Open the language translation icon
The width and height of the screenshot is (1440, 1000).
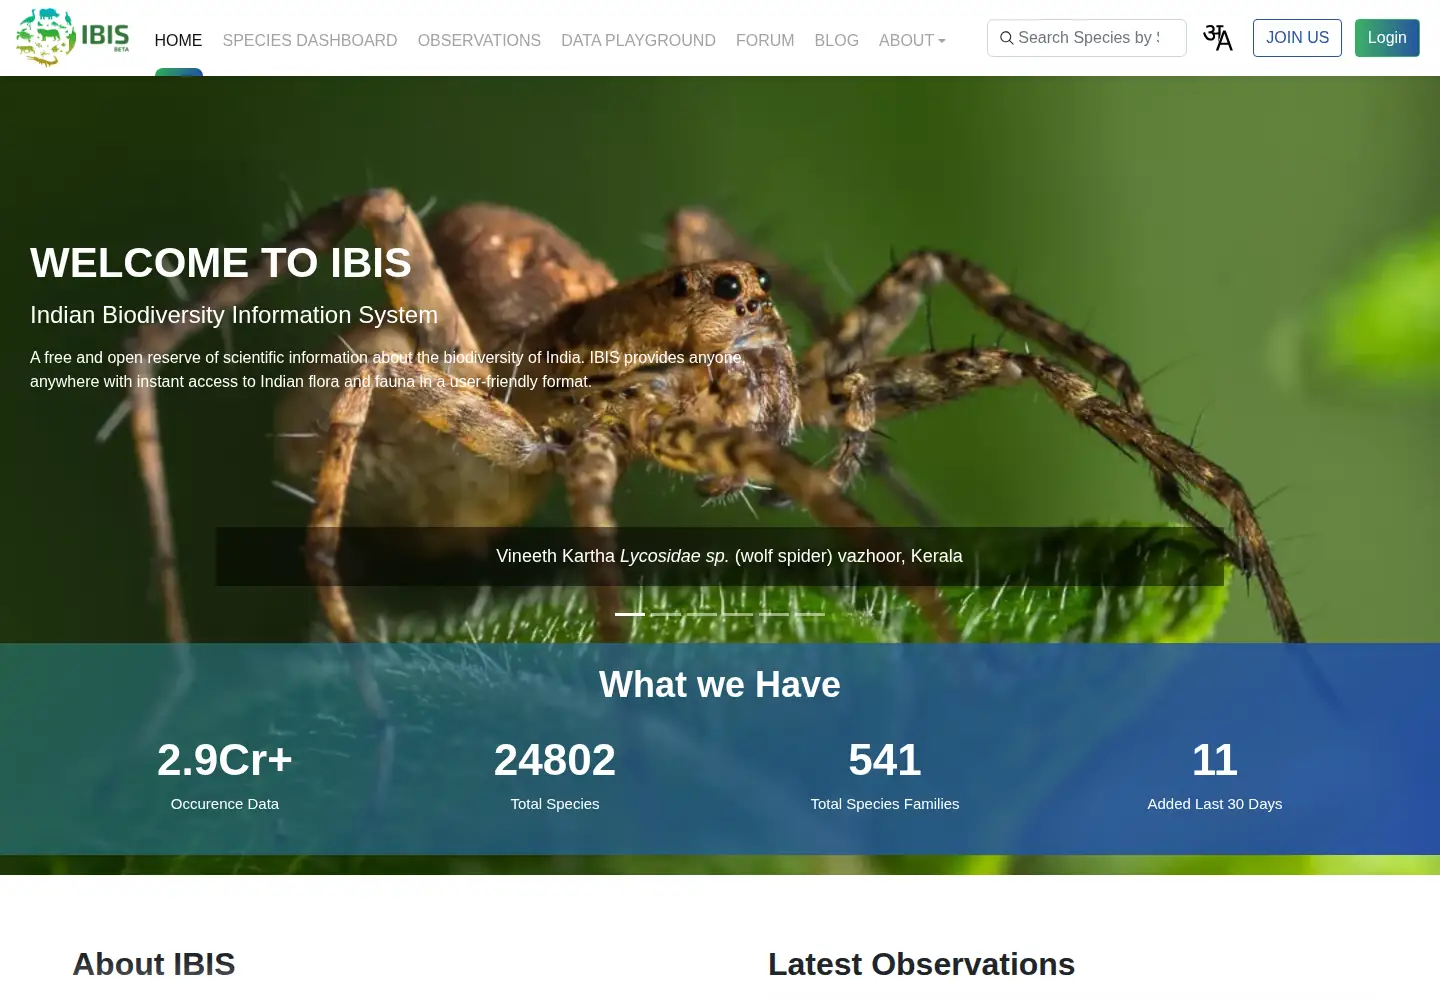pos(1218,38)
